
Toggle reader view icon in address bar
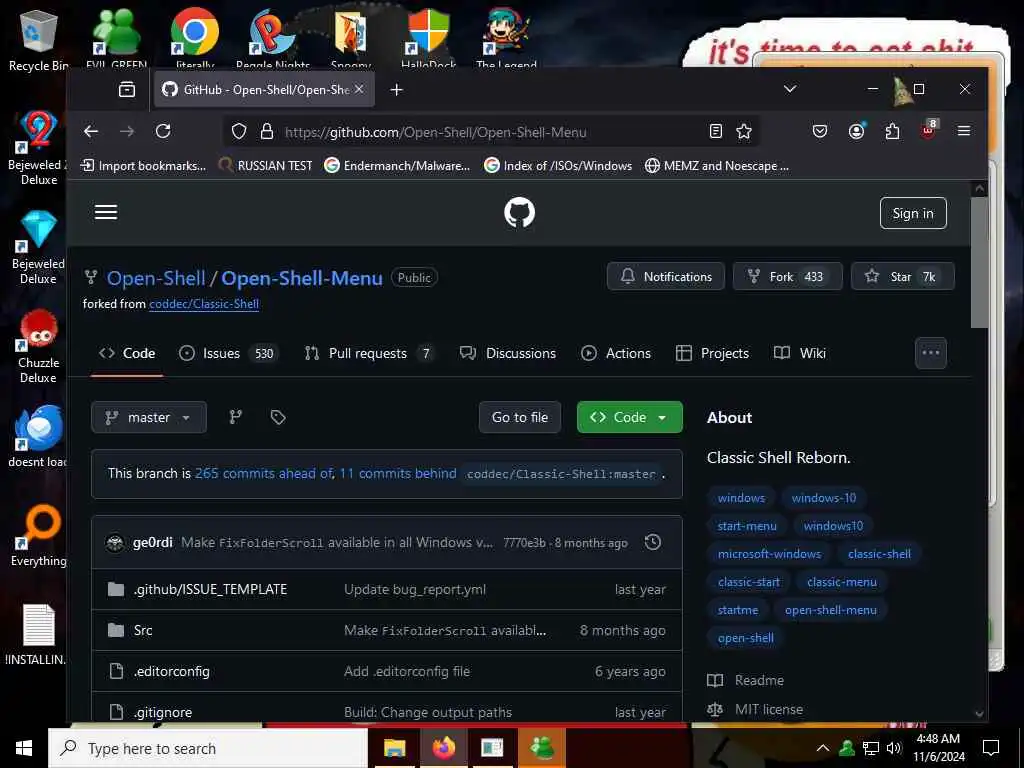click(716, 131)
